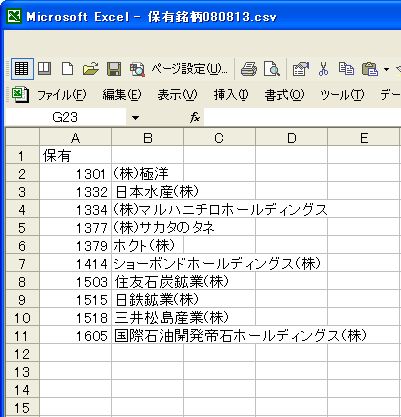The height and width of the screenshot is (417, 401).
Task: Click the Excel icon in the title bar
Action: click(x=14, y=16)
